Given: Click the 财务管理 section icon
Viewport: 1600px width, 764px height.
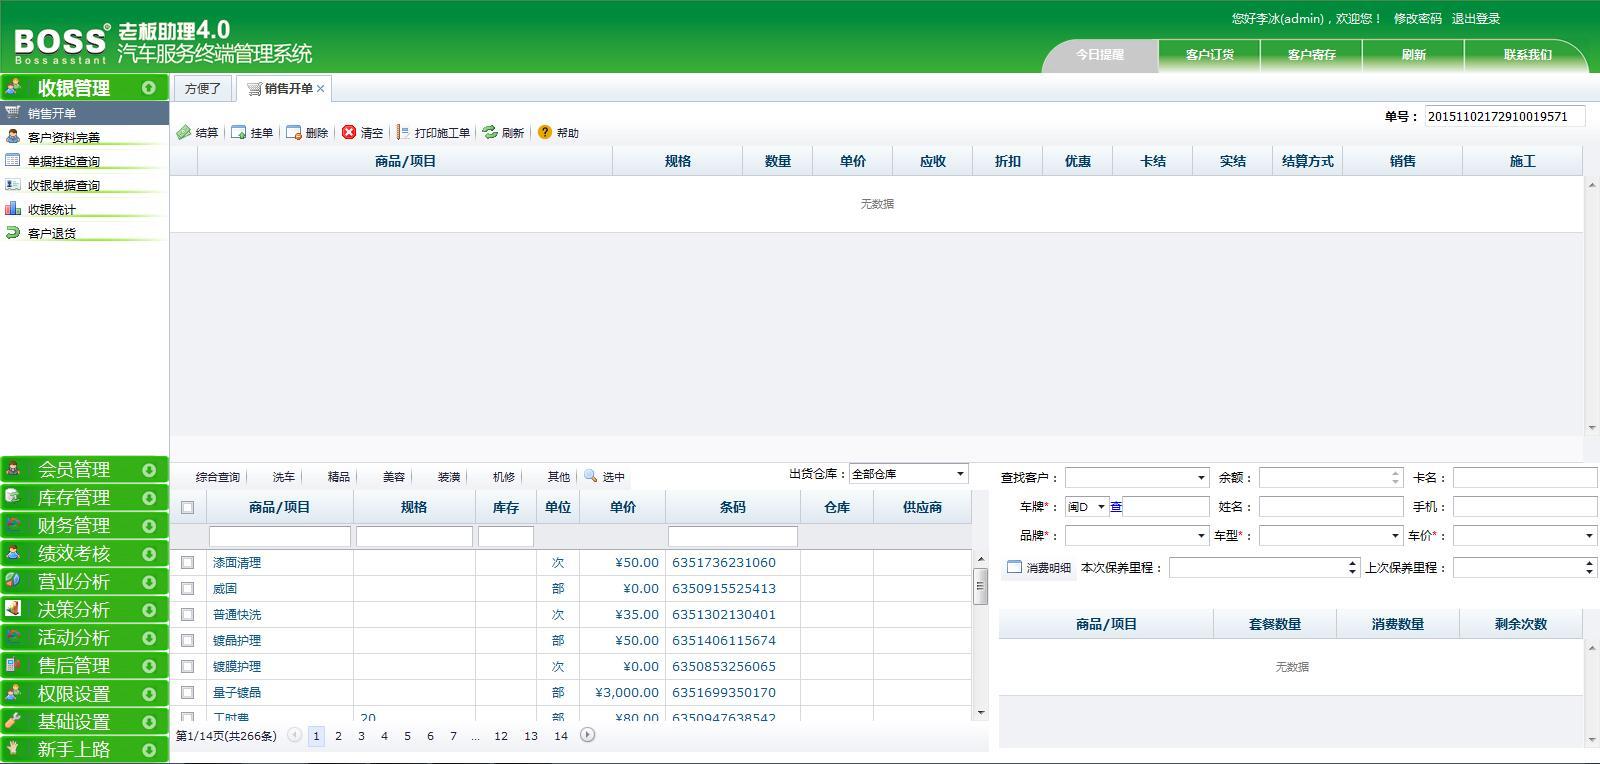Looking at the screenshot, I should click(14, 525).
